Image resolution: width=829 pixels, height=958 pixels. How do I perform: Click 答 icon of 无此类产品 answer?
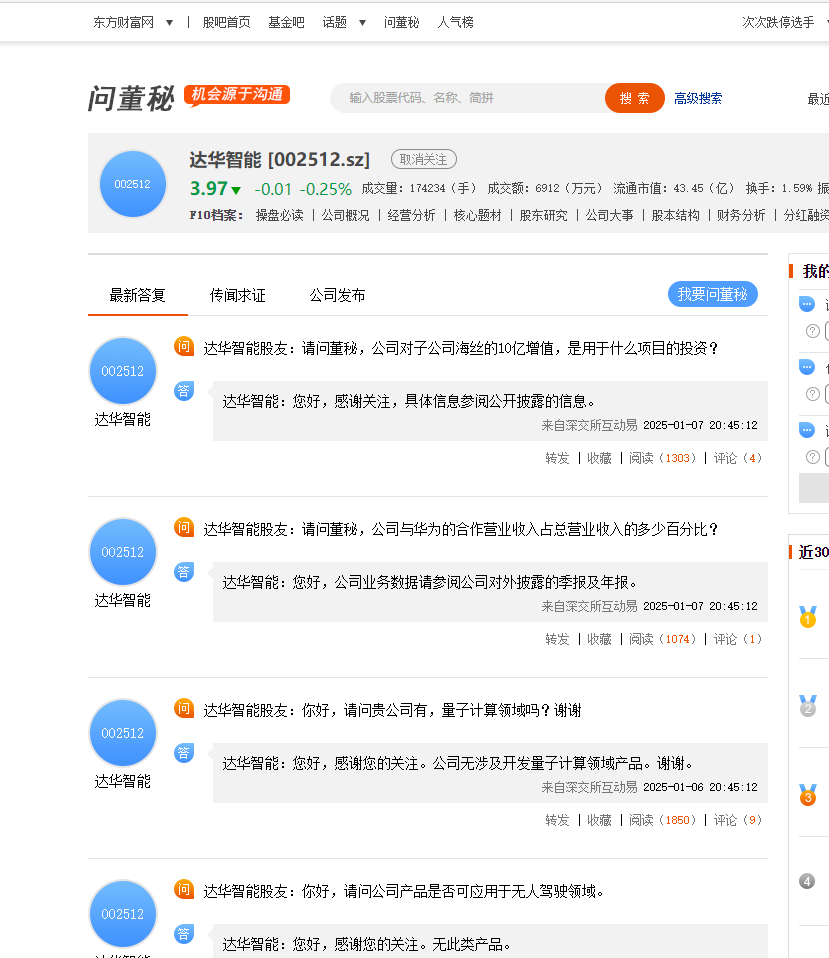(184, 933)
